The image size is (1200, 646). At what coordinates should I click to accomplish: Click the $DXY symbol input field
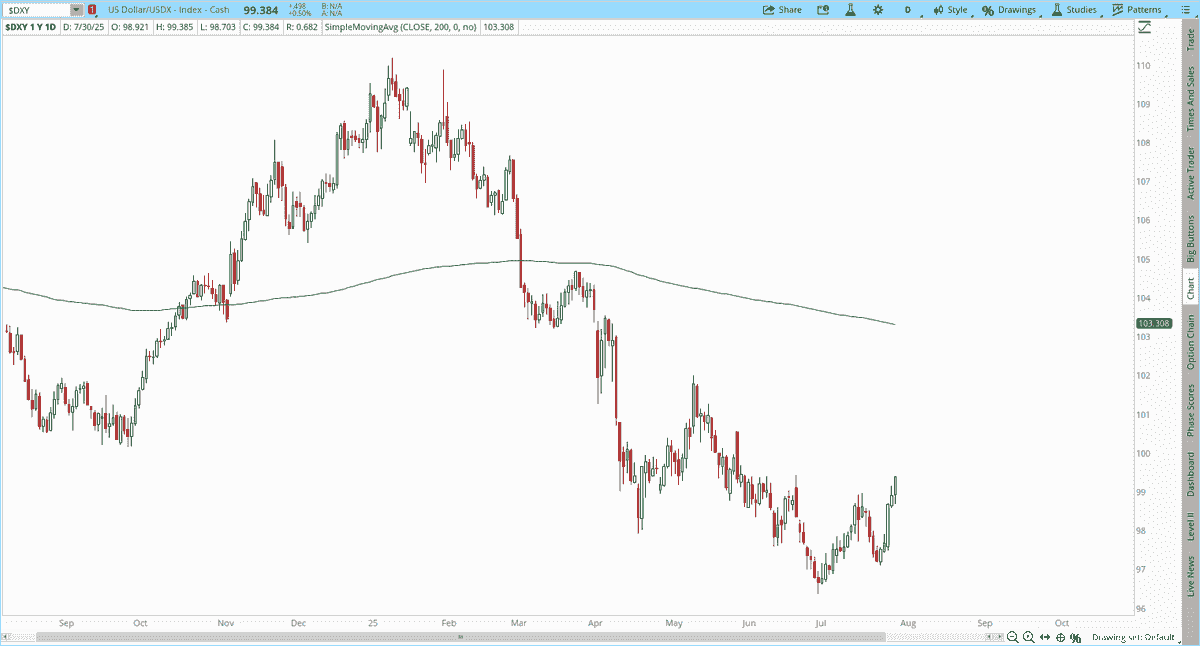pyautogui.click(x=37, y=9)
